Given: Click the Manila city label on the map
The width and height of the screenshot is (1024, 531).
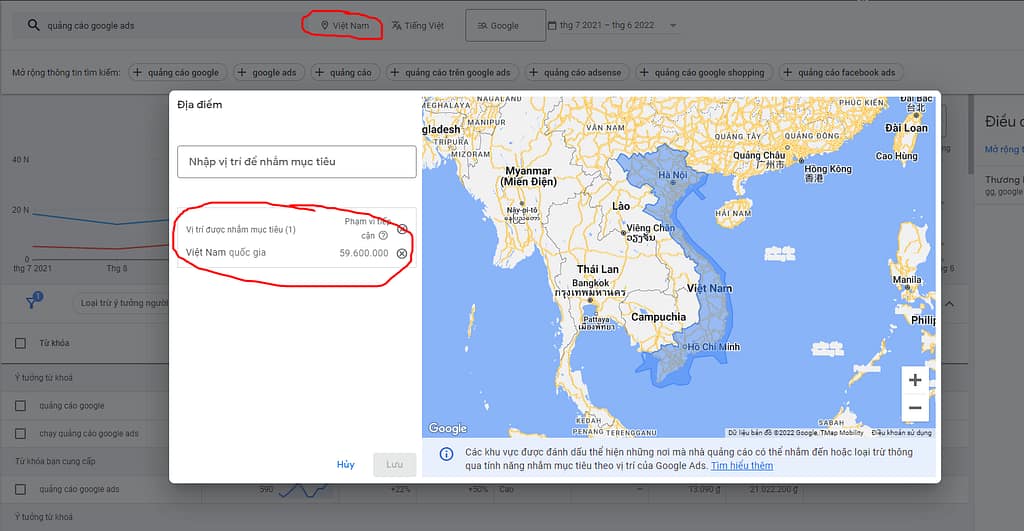Looking at the screenshot, I should (907, 280).
